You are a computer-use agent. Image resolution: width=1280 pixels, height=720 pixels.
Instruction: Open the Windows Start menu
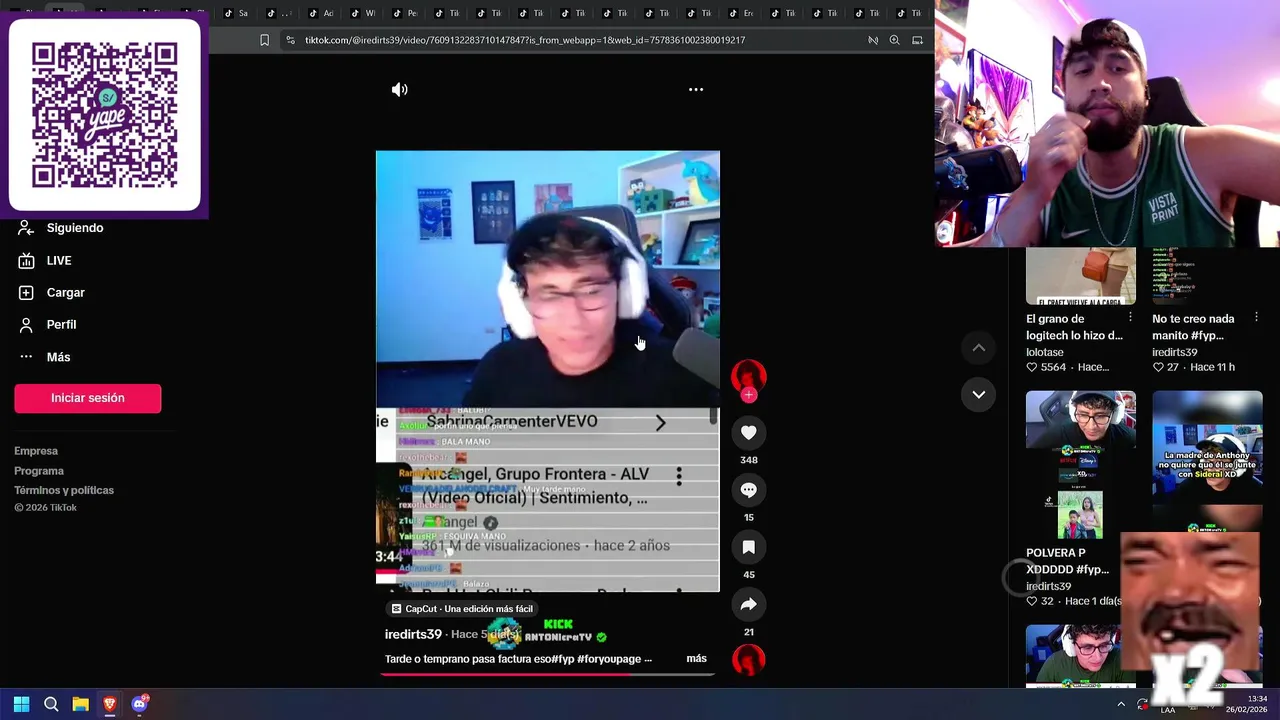[x=21, y=704]
